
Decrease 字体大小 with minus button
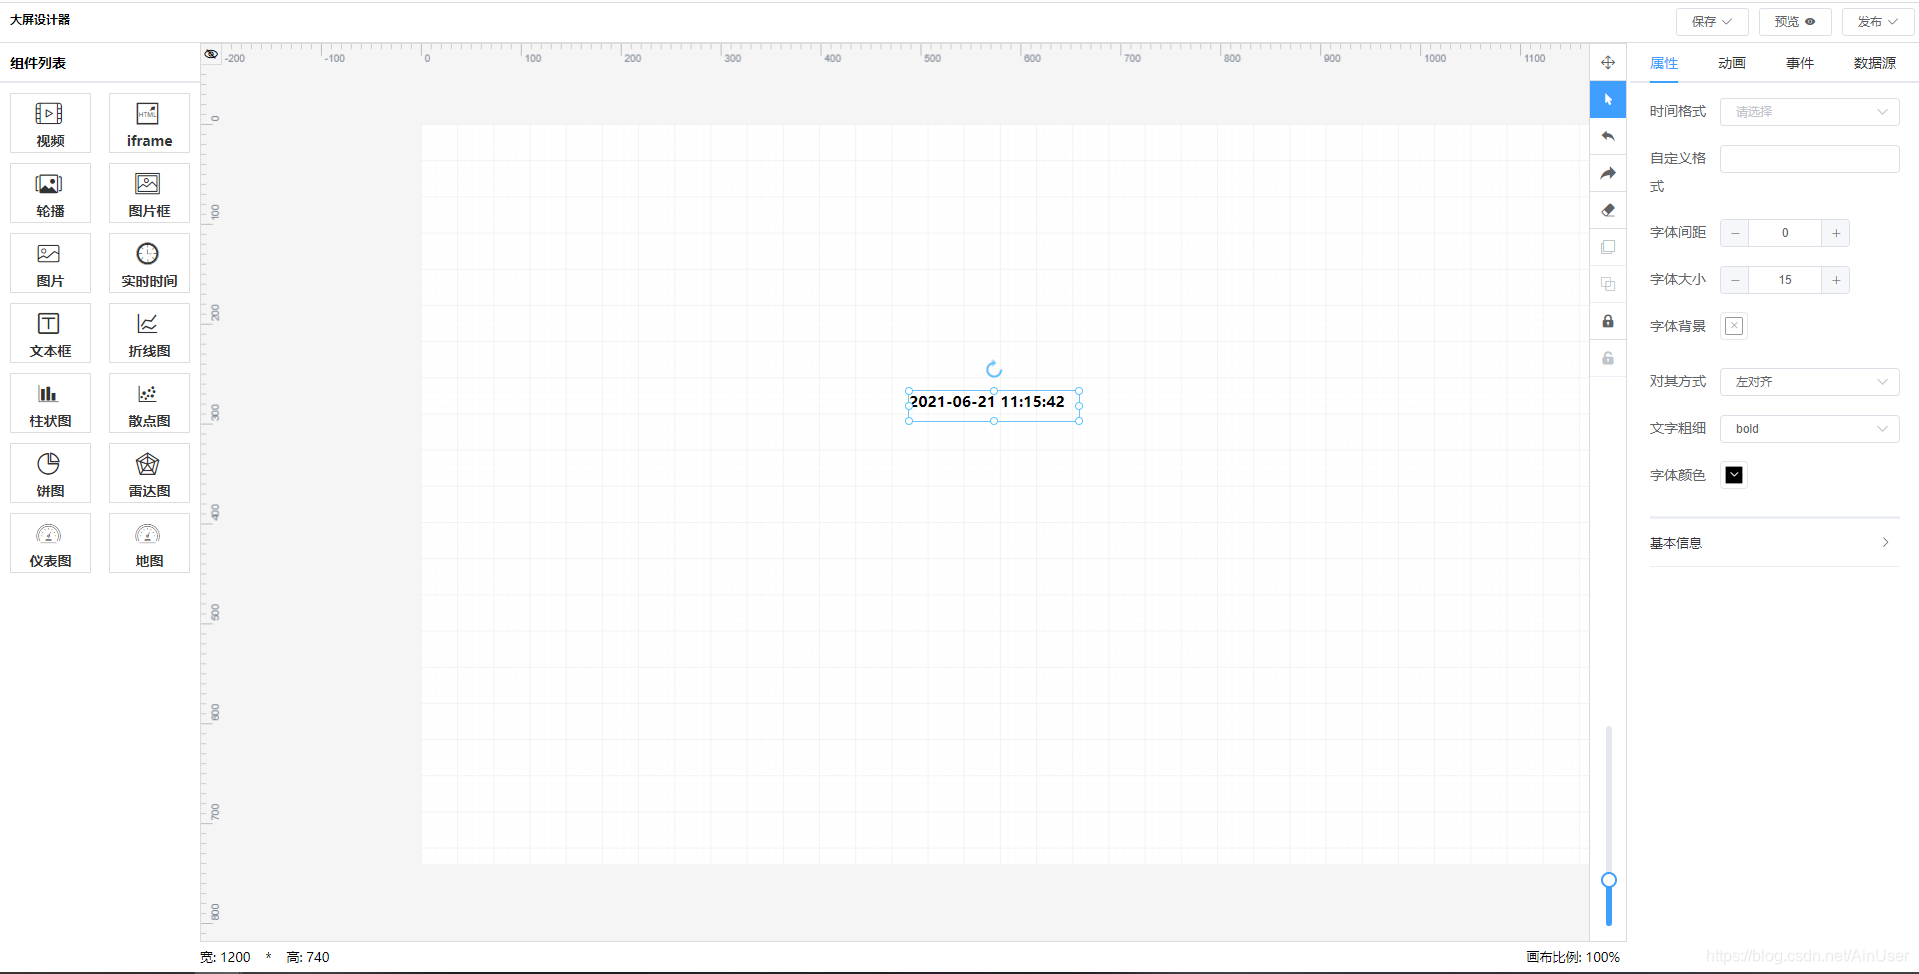click(1735, 280)
